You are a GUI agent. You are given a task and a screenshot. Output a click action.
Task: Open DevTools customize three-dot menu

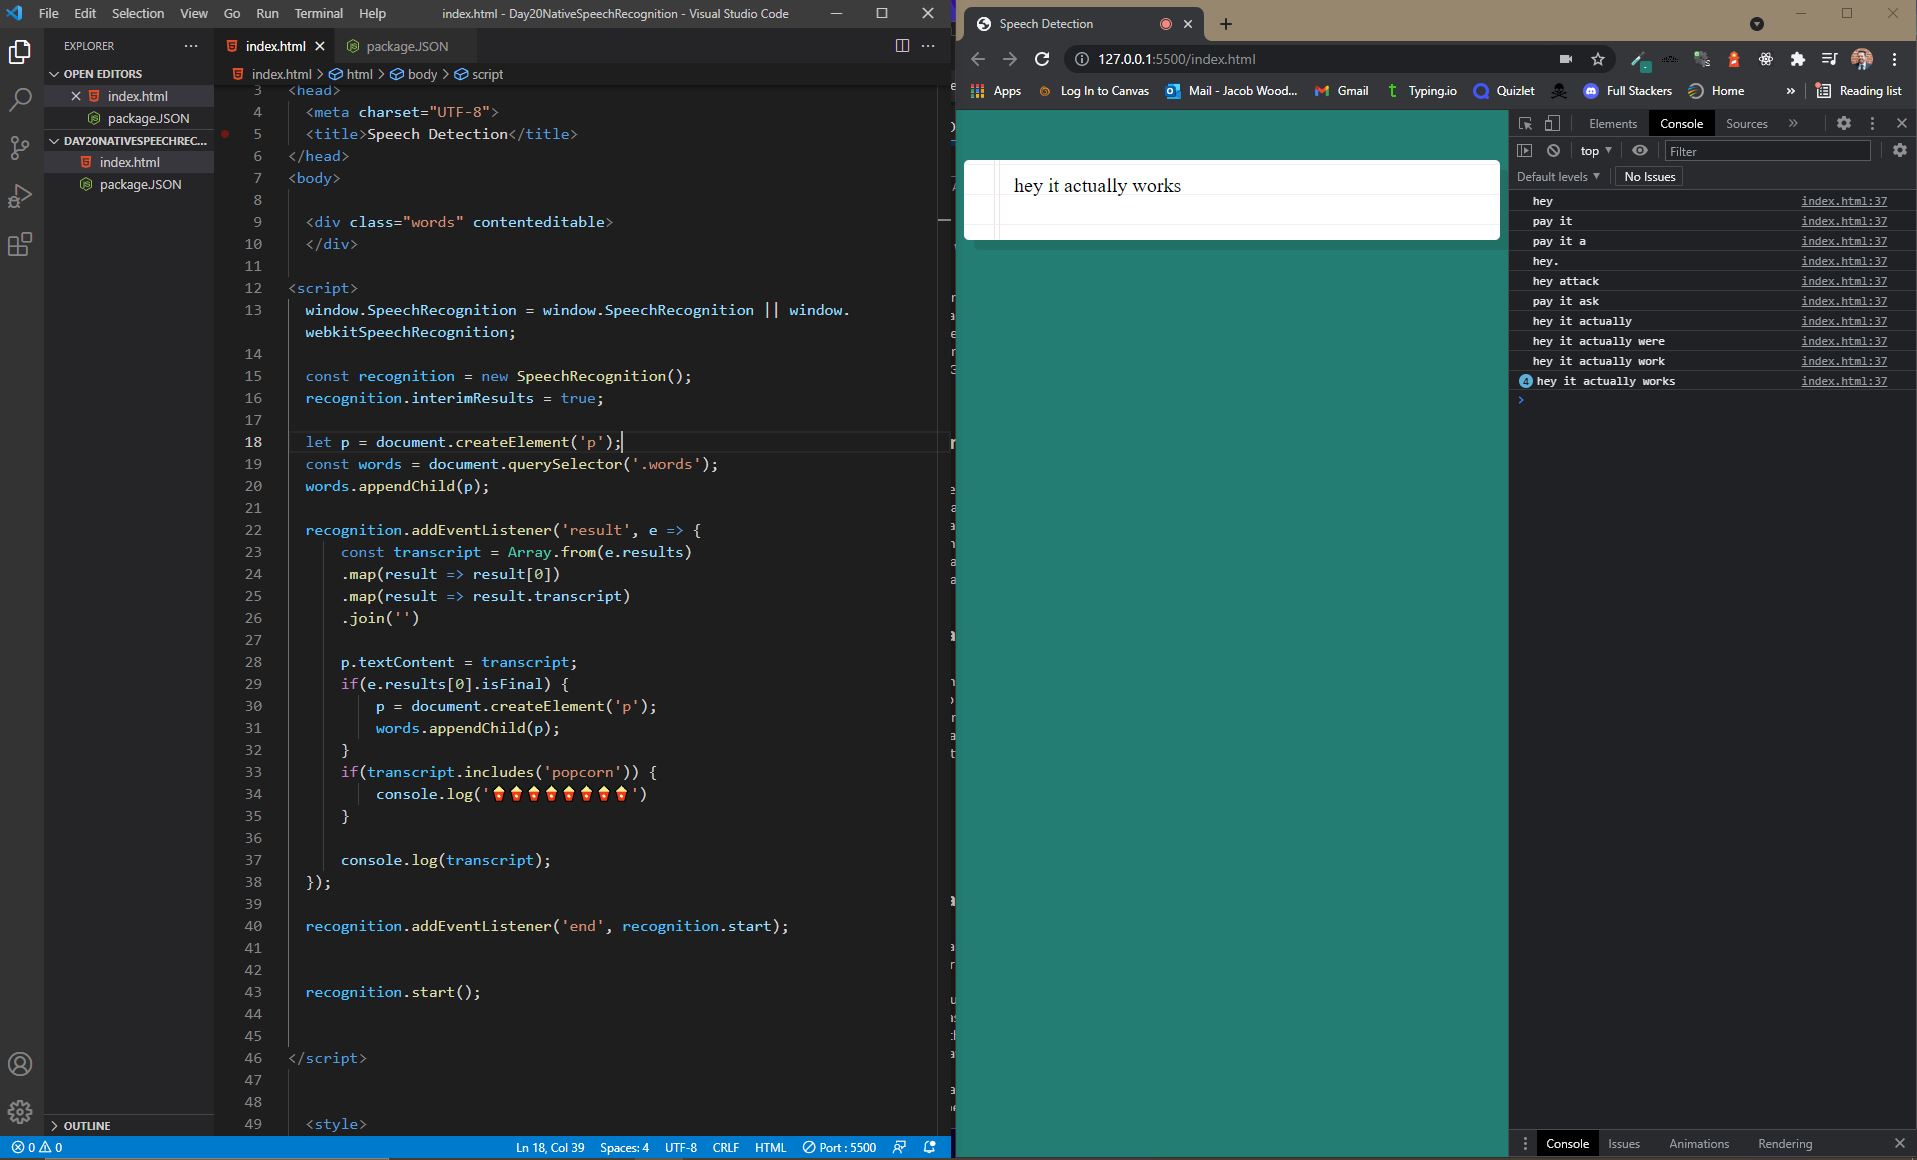tap(1872, 123)
